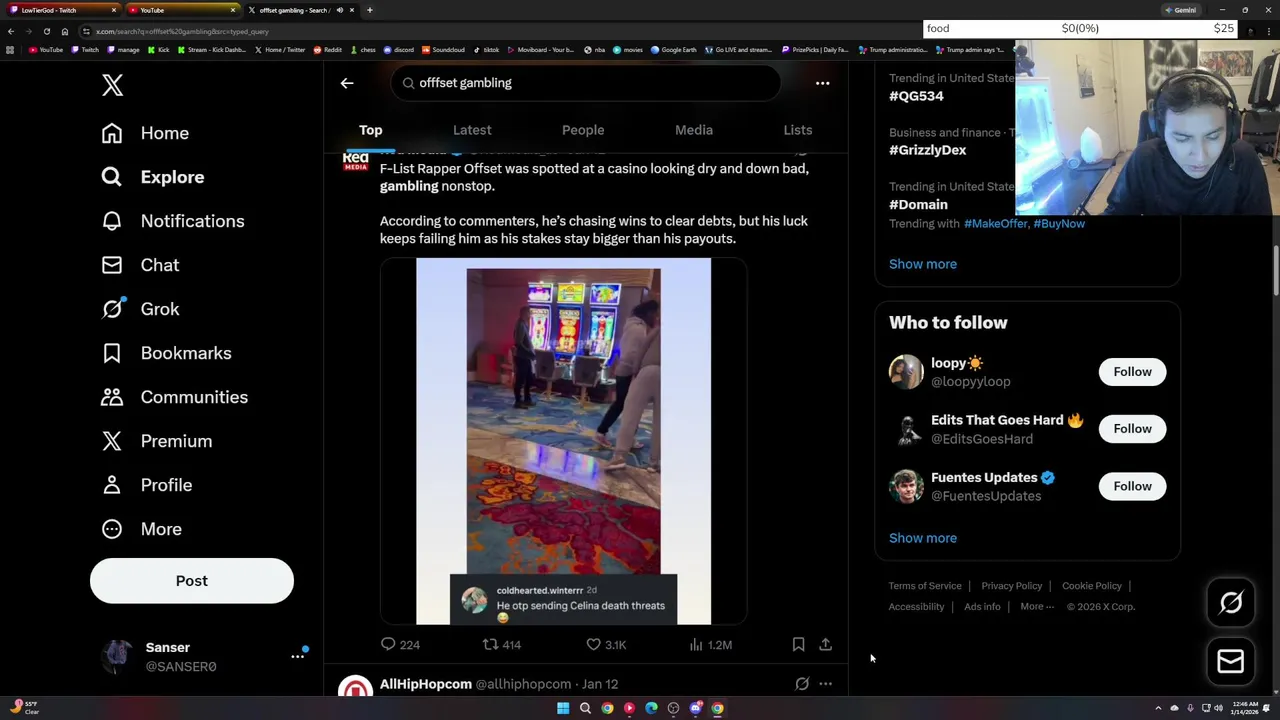The width and height of the screenshot is (1280, 720).
Task: Open the More menu in the sidebar
Action: click(141, 529)
